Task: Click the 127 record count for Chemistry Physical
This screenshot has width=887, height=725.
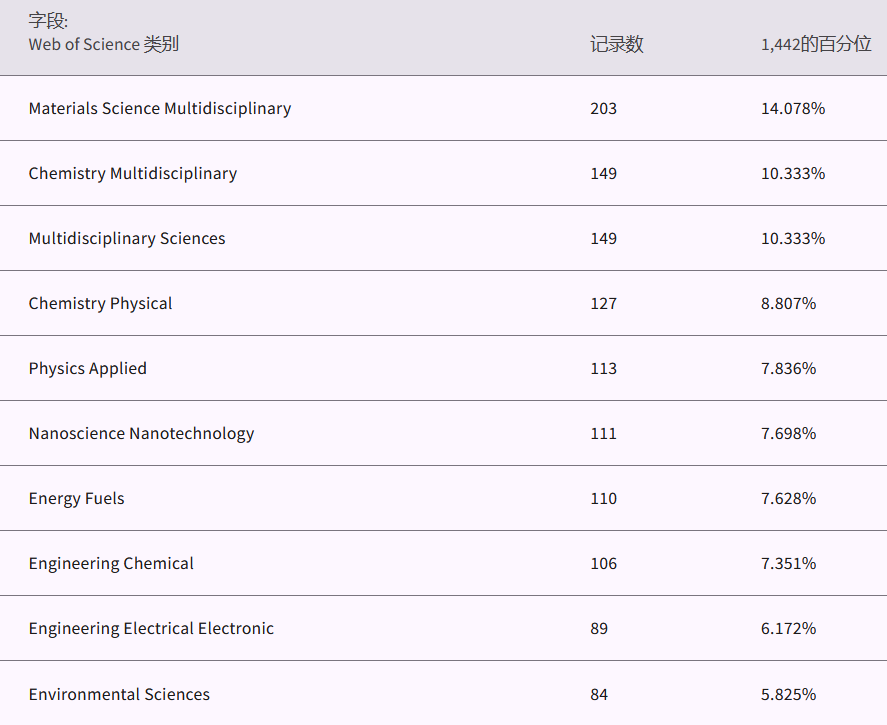Action: coord(603,303)
